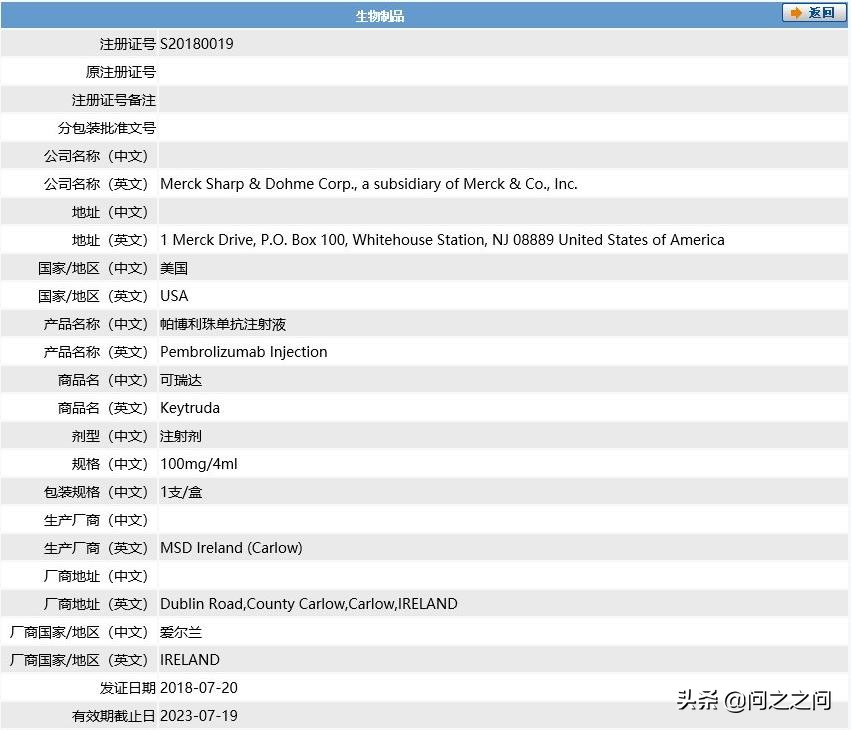Select the Merck Sharp & Dohme company name
Image resolution: width=851 pixels, height=730 pixels.
[x=369, y=183]
